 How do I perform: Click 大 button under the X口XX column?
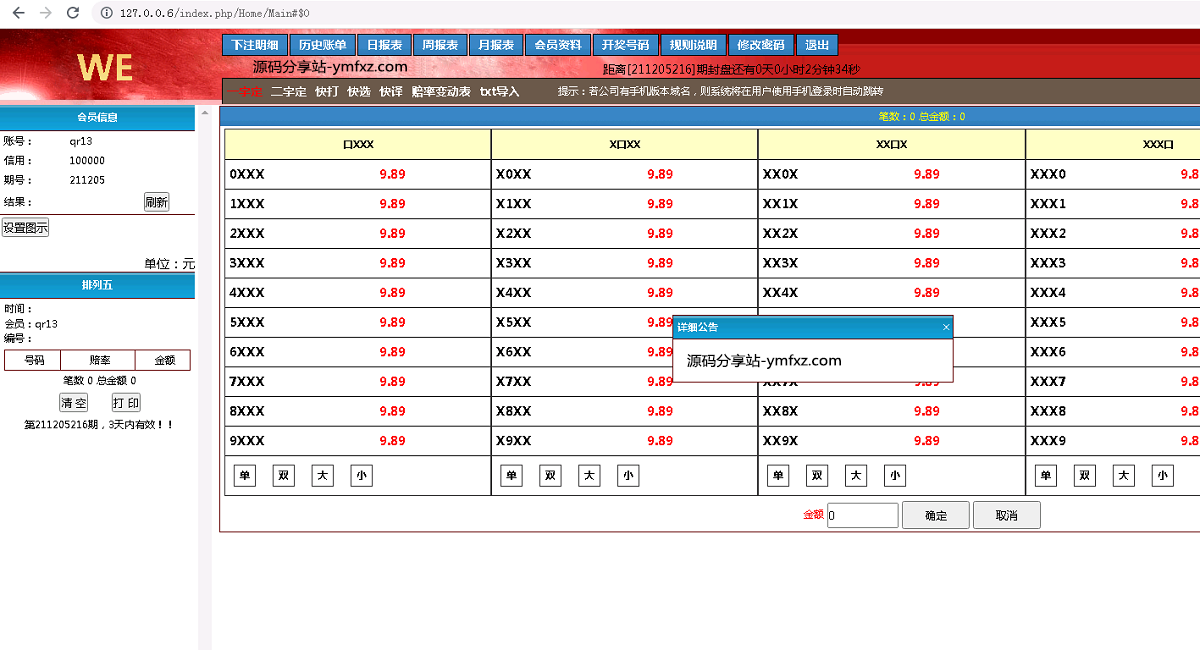589,476
